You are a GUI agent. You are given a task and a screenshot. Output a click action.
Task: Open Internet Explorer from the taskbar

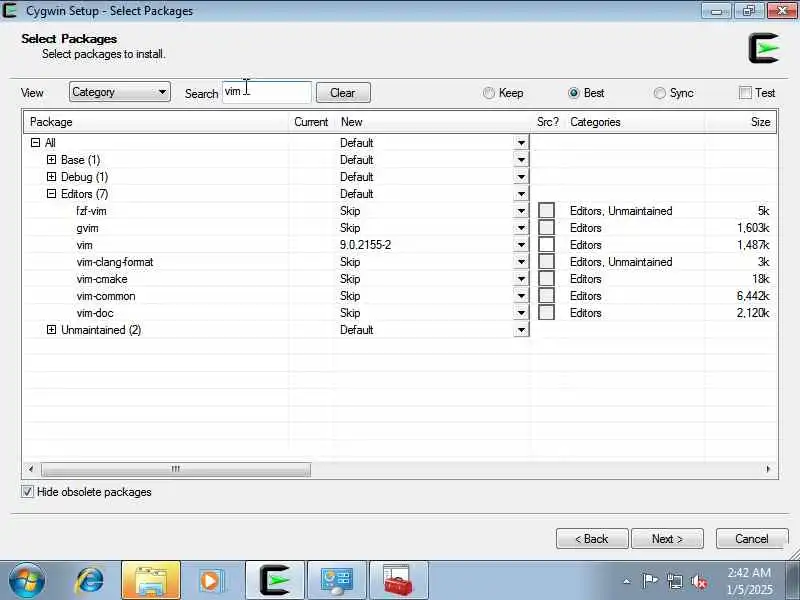click(89, 581)
